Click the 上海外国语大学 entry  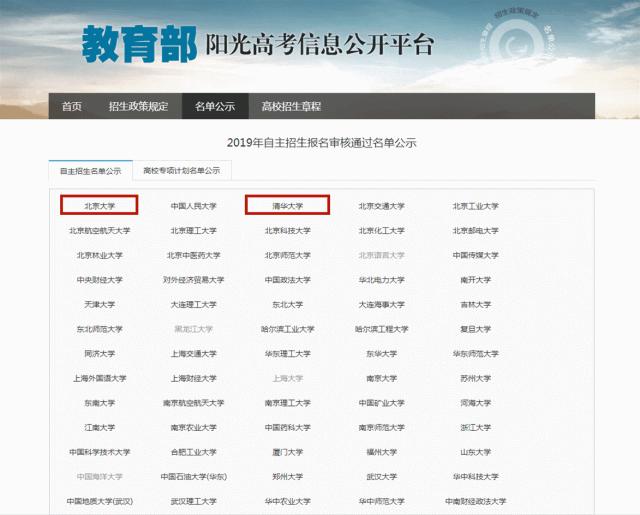pos(100,378)
